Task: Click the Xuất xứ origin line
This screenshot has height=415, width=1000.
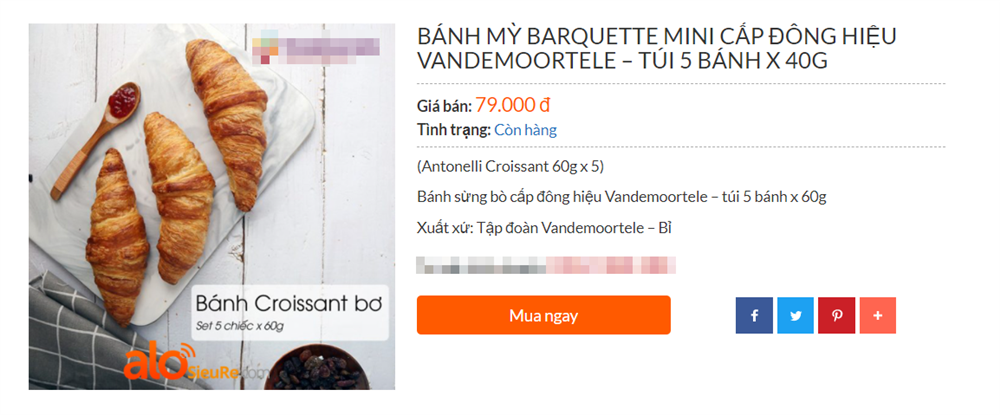Action: 544,228
